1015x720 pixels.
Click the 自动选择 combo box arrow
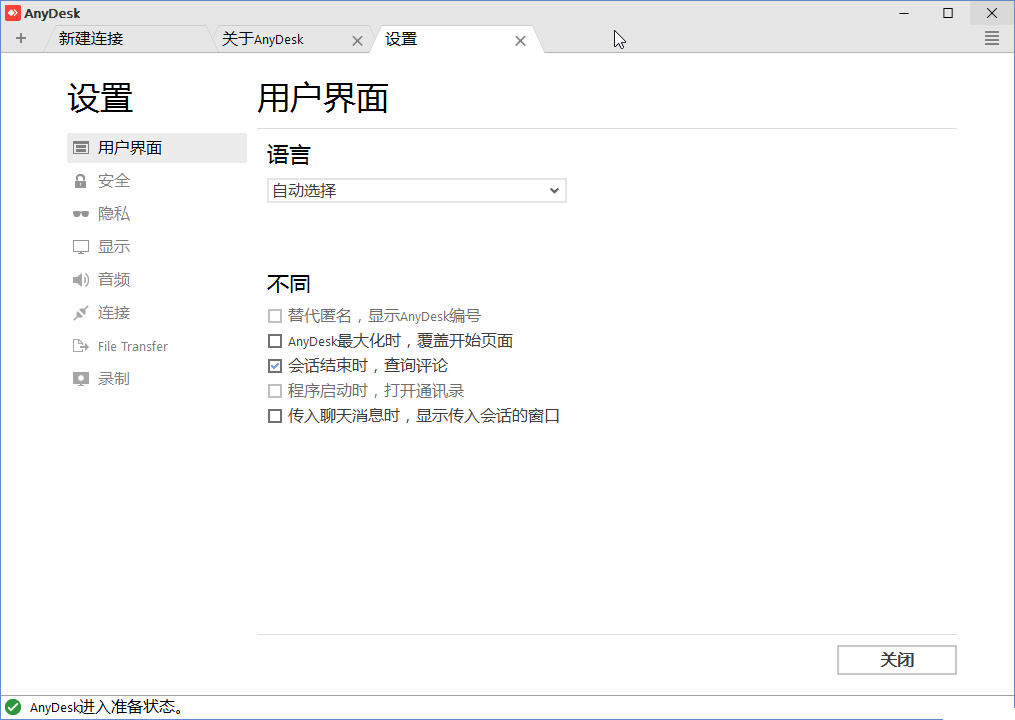click(x=554, y=190)
